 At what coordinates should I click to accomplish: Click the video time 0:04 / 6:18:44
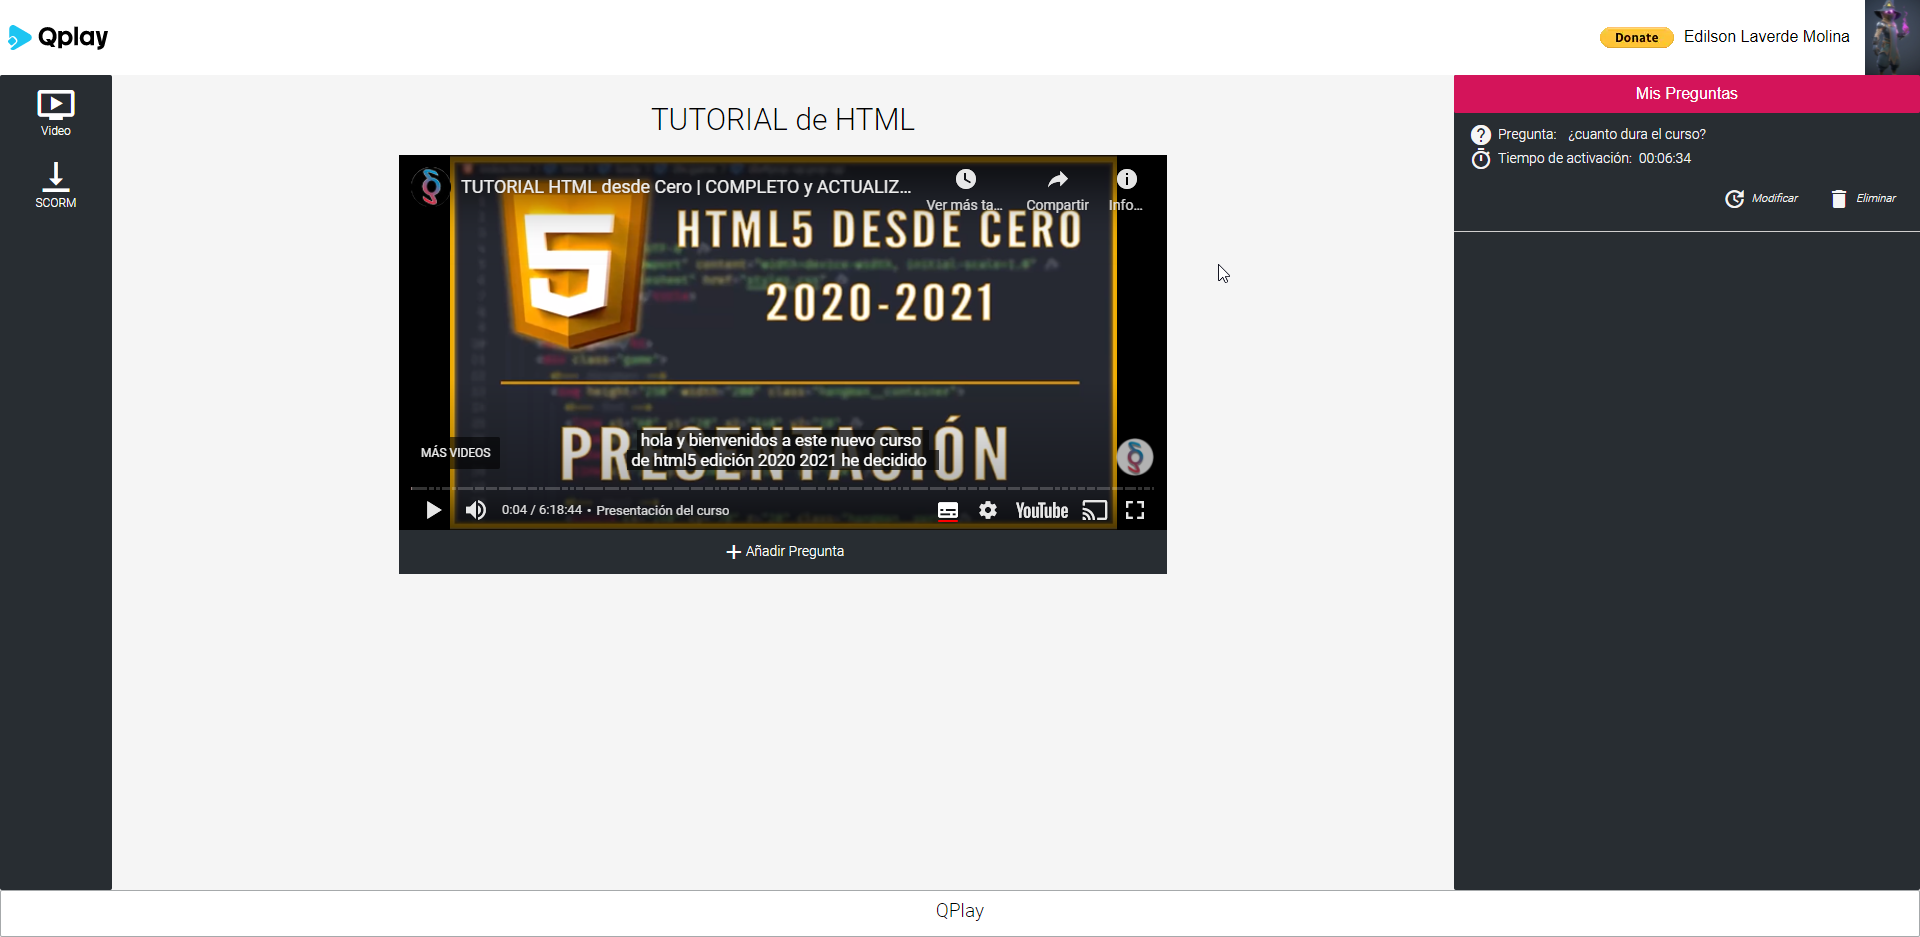[542, 510]
